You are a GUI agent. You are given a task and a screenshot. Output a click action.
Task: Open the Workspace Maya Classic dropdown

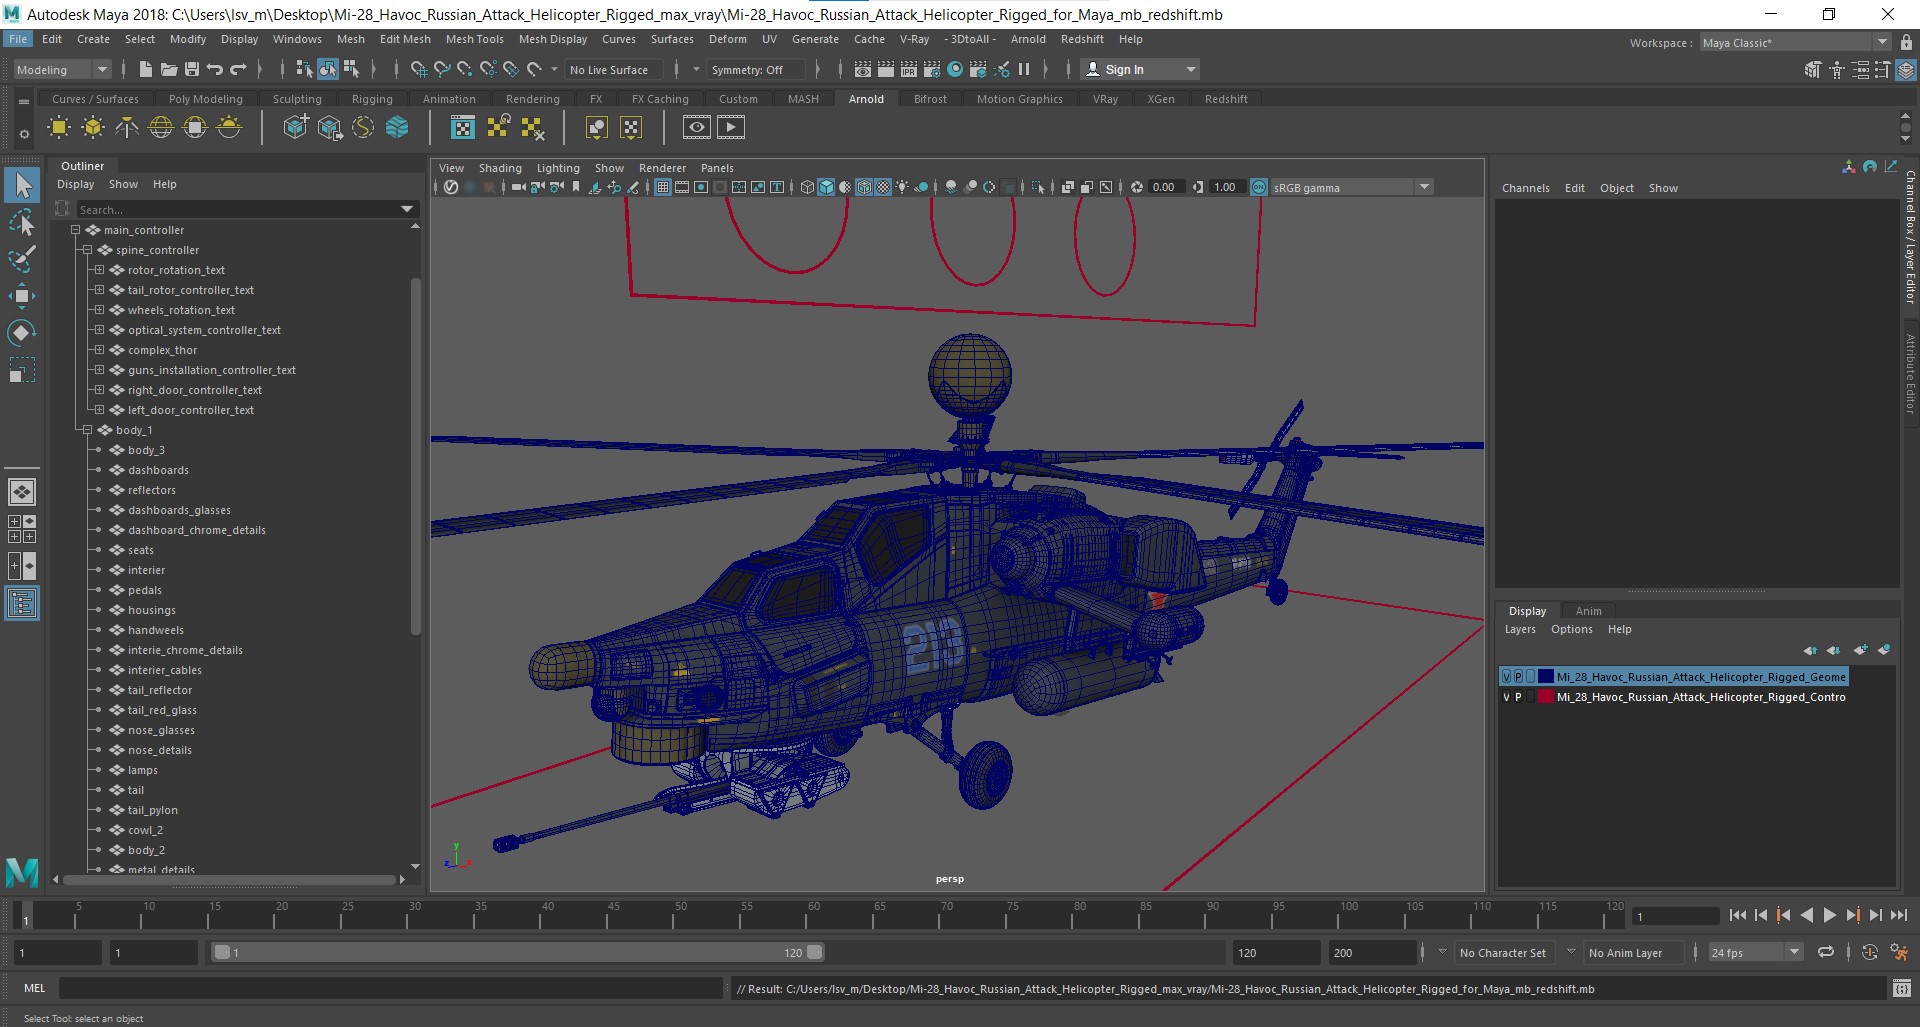pos(1795,42)
